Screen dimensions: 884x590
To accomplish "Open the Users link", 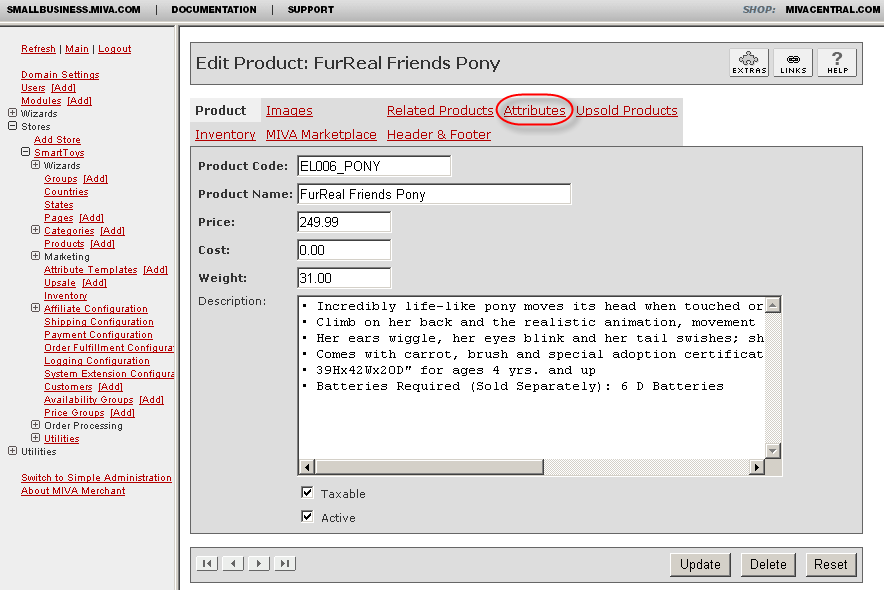I will 33,88.
